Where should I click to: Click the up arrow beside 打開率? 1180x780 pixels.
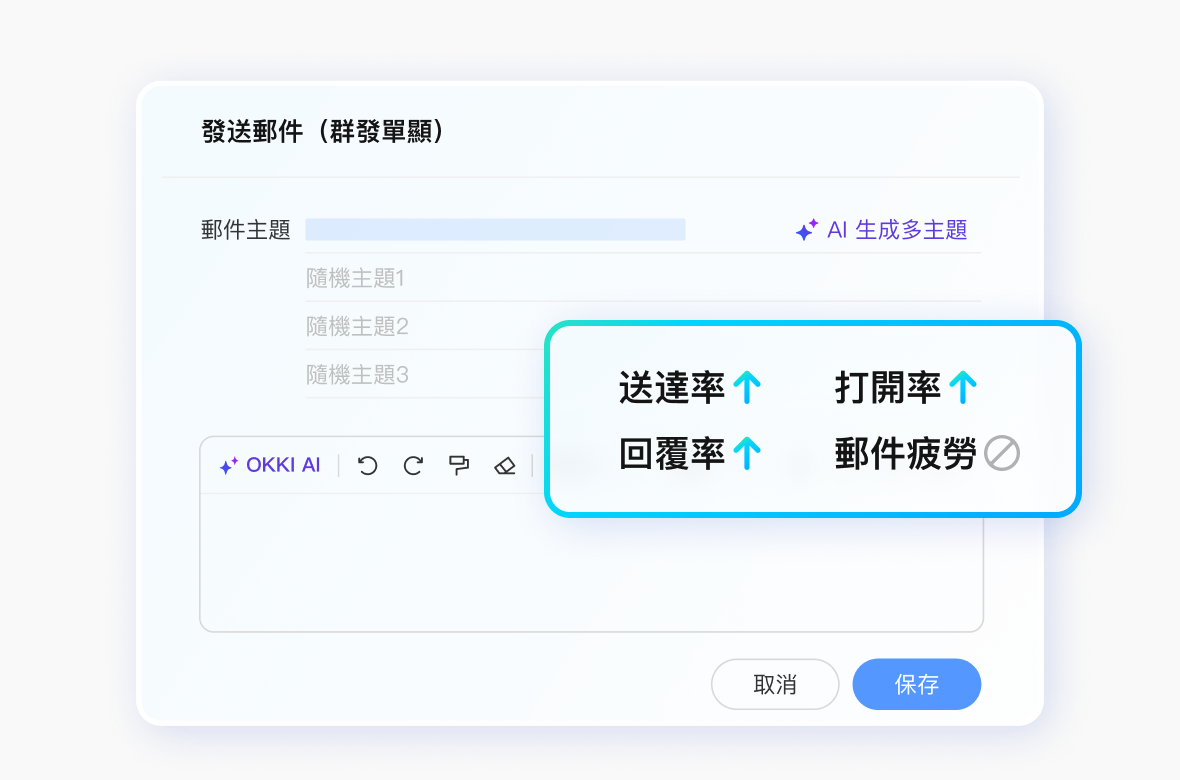963,388
